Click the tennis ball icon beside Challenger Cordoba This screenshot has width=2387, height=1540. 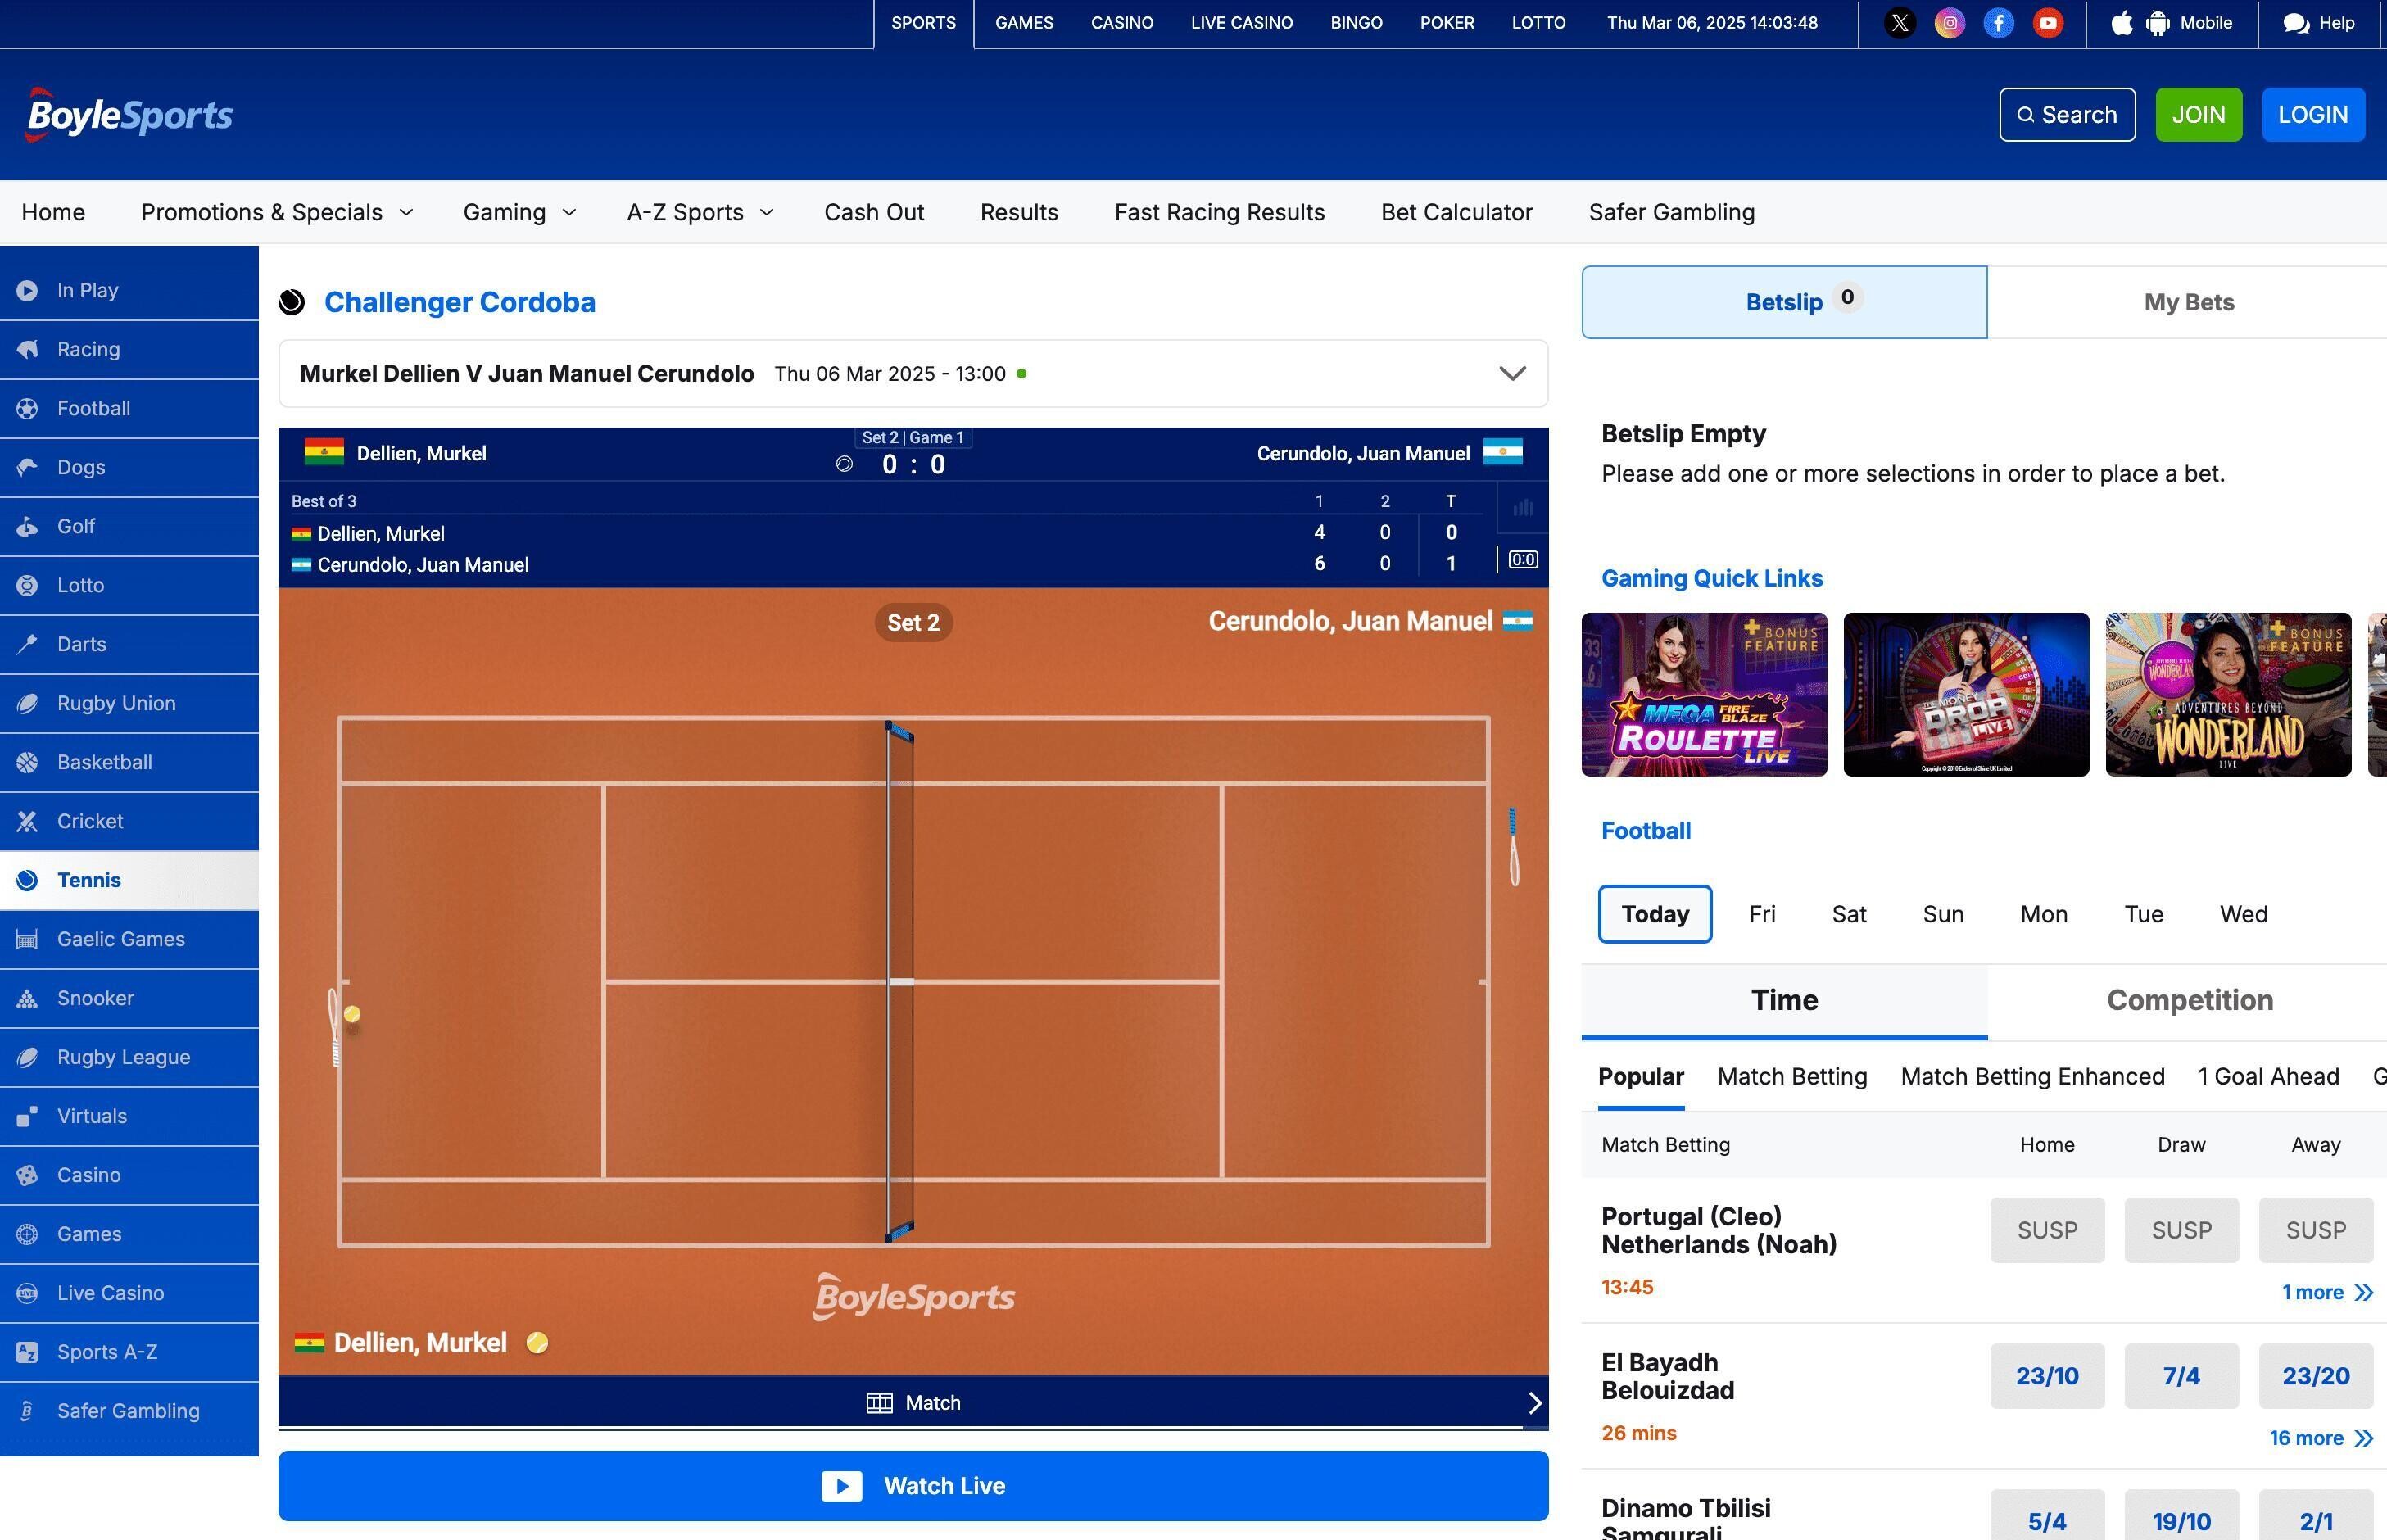point(291,302)
